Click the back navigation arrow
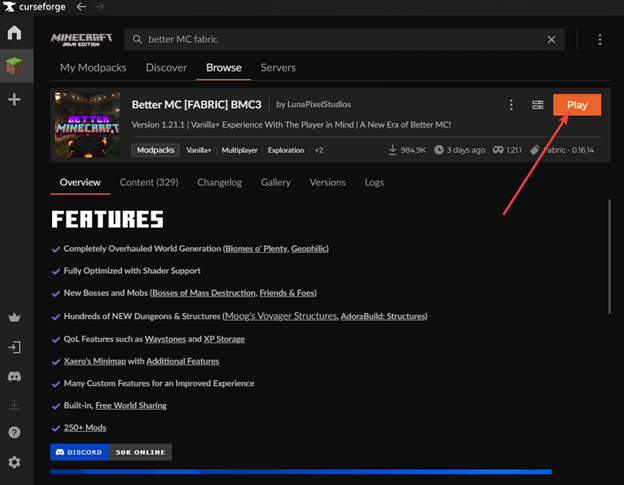 (x=81, y=7)
